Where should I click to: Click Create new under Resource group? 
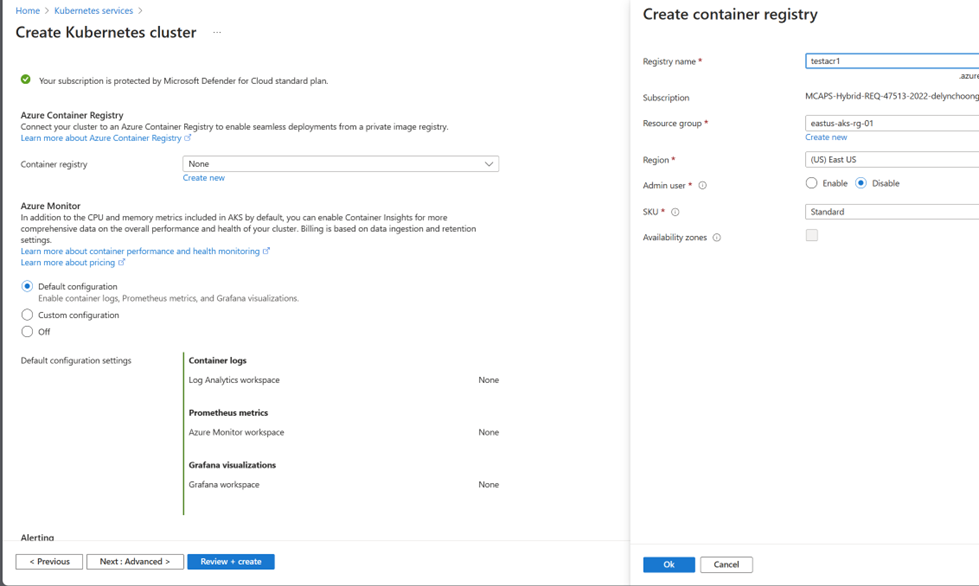[x=826, y=137]
